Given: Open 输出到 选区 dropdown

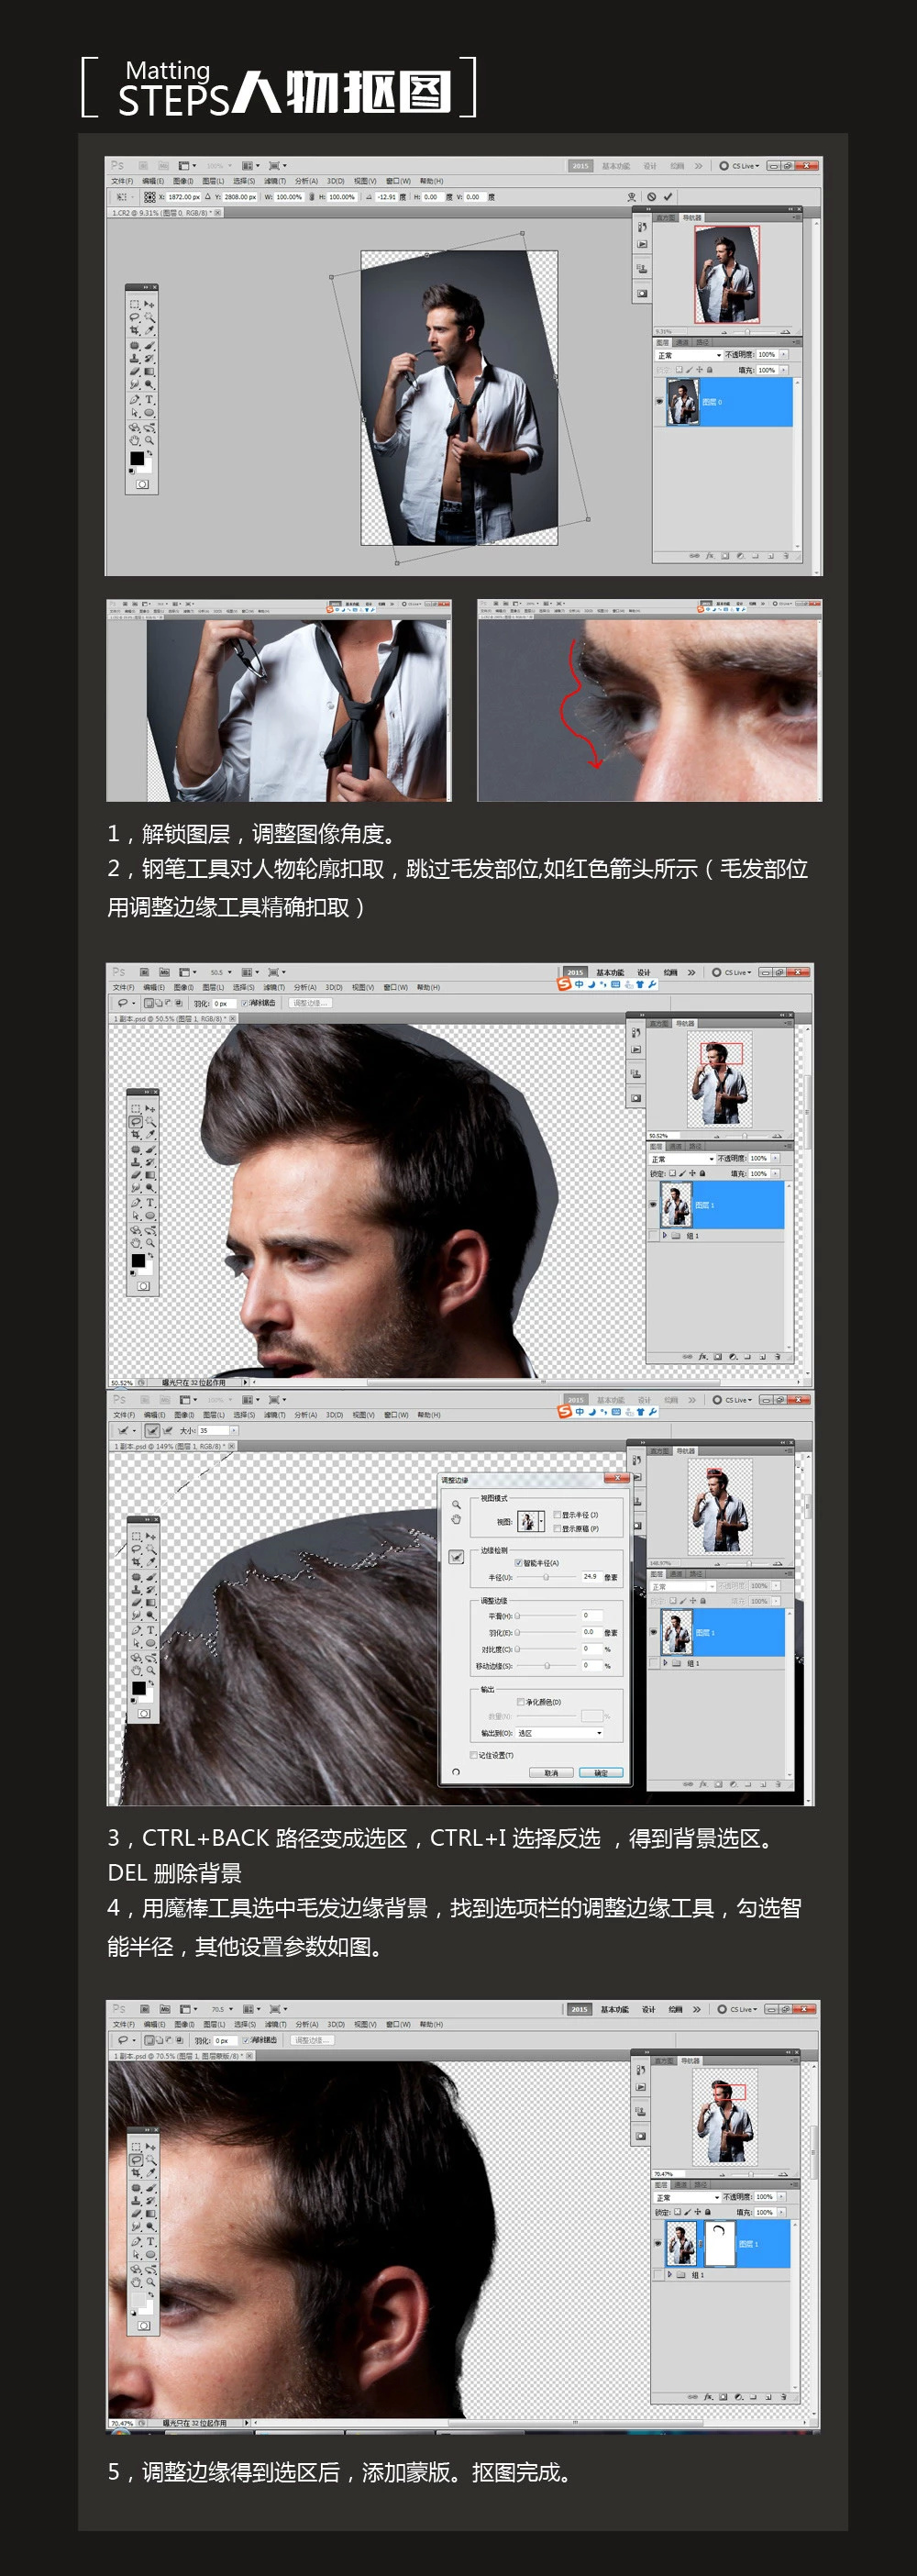Looking at the screenshot, I should coord(561,1733).
